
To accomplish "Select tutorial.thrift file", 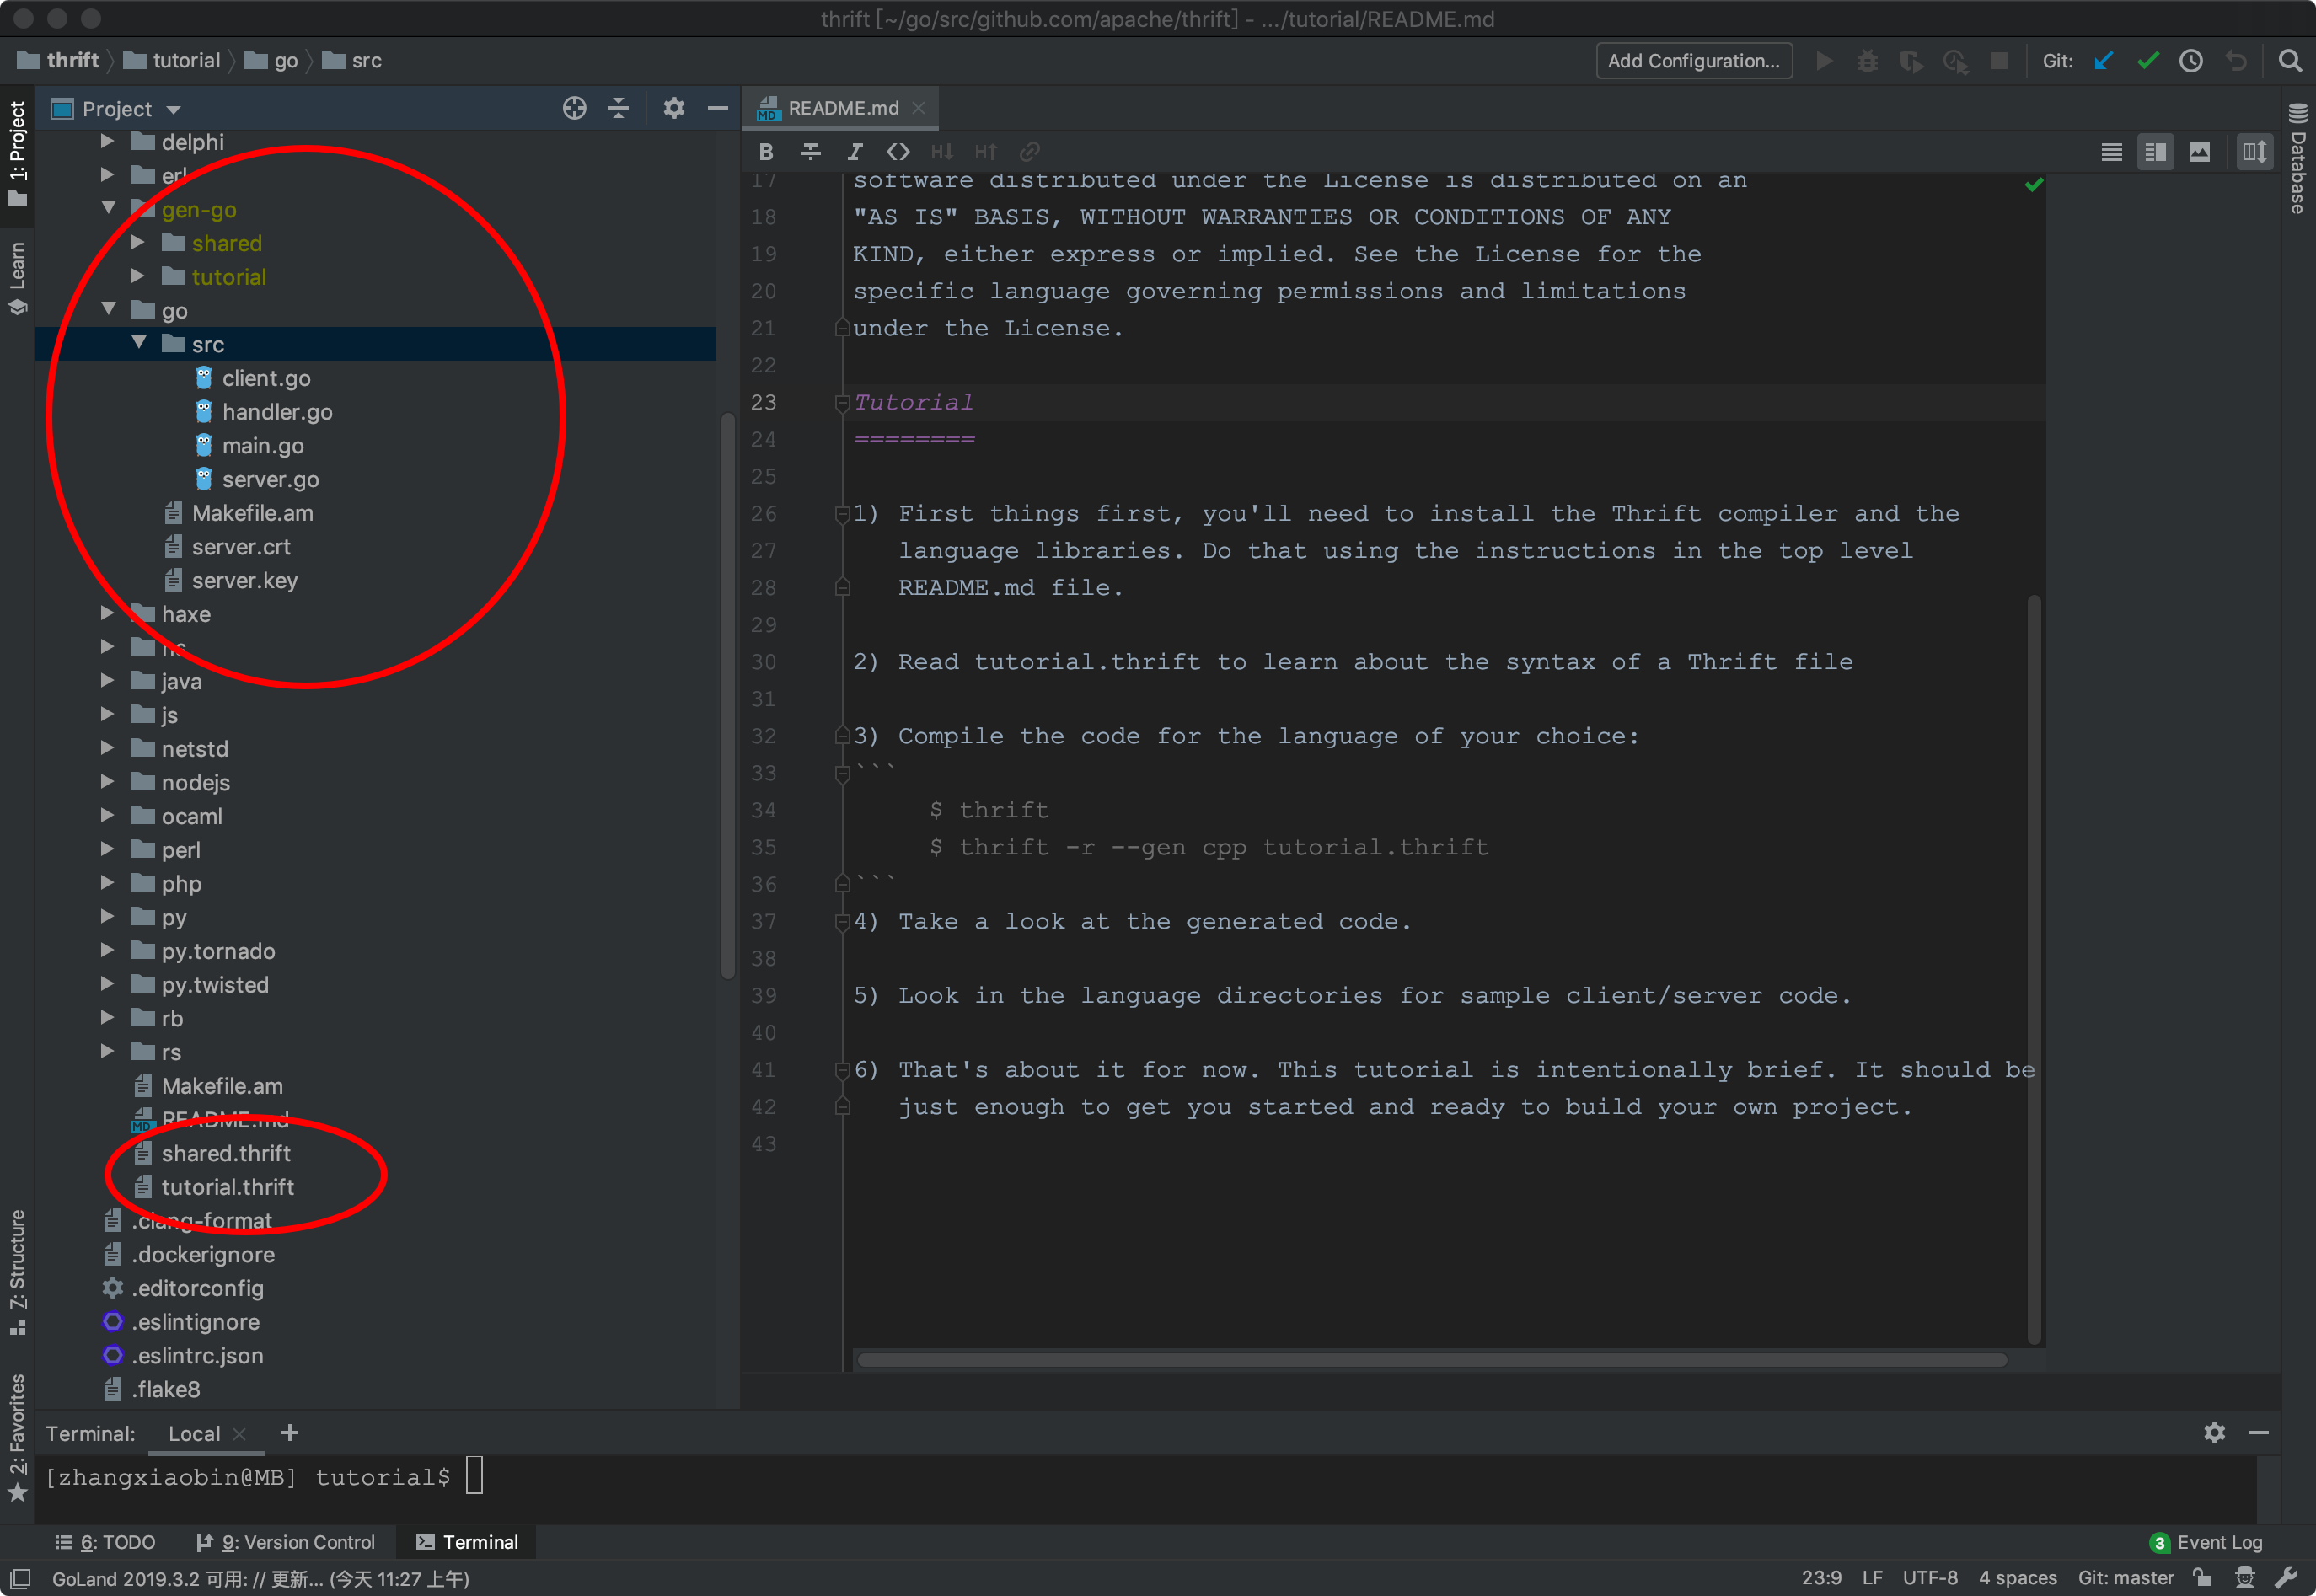I will [x=227, y=1187].
